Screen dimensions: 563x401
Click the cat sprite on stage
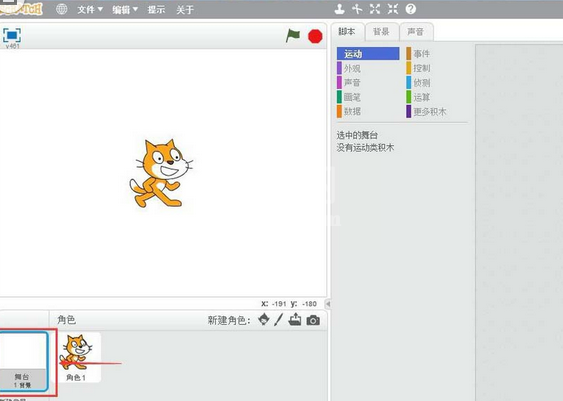click(161, 173)
